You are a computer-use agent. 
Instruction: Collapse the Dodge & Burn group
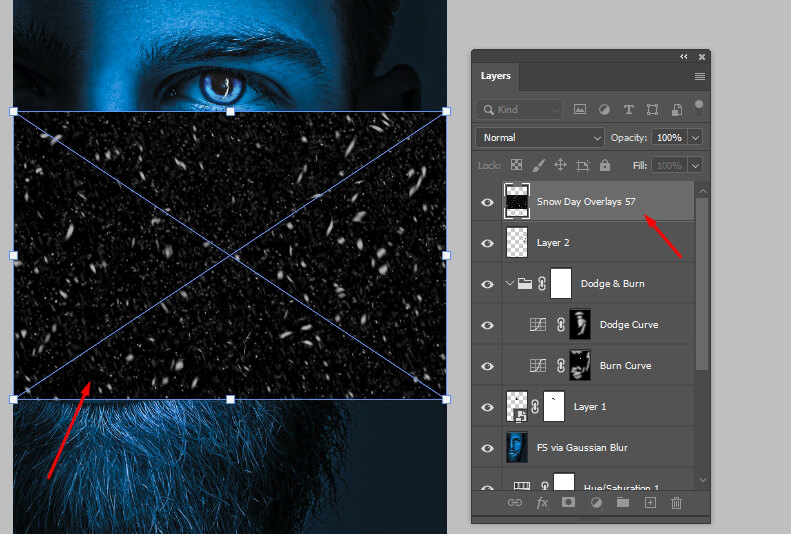tap(510, 283)
